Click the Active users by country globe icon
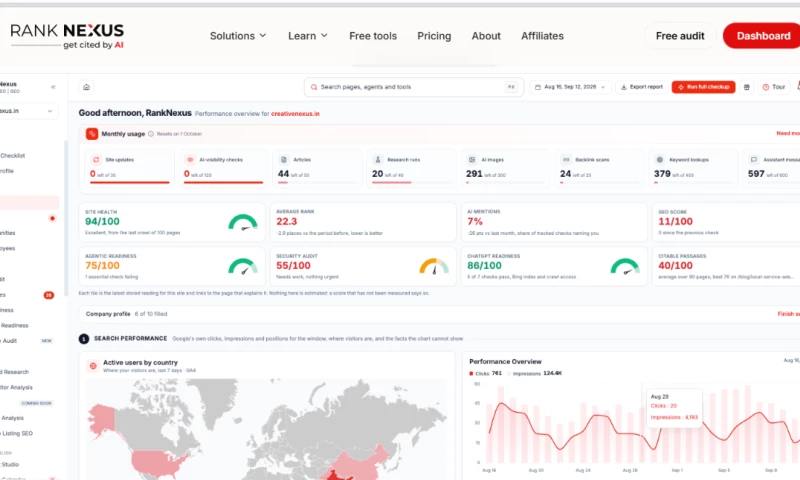Screen dimensions: 800x480 pyautogui.click(x=93, y=366)
